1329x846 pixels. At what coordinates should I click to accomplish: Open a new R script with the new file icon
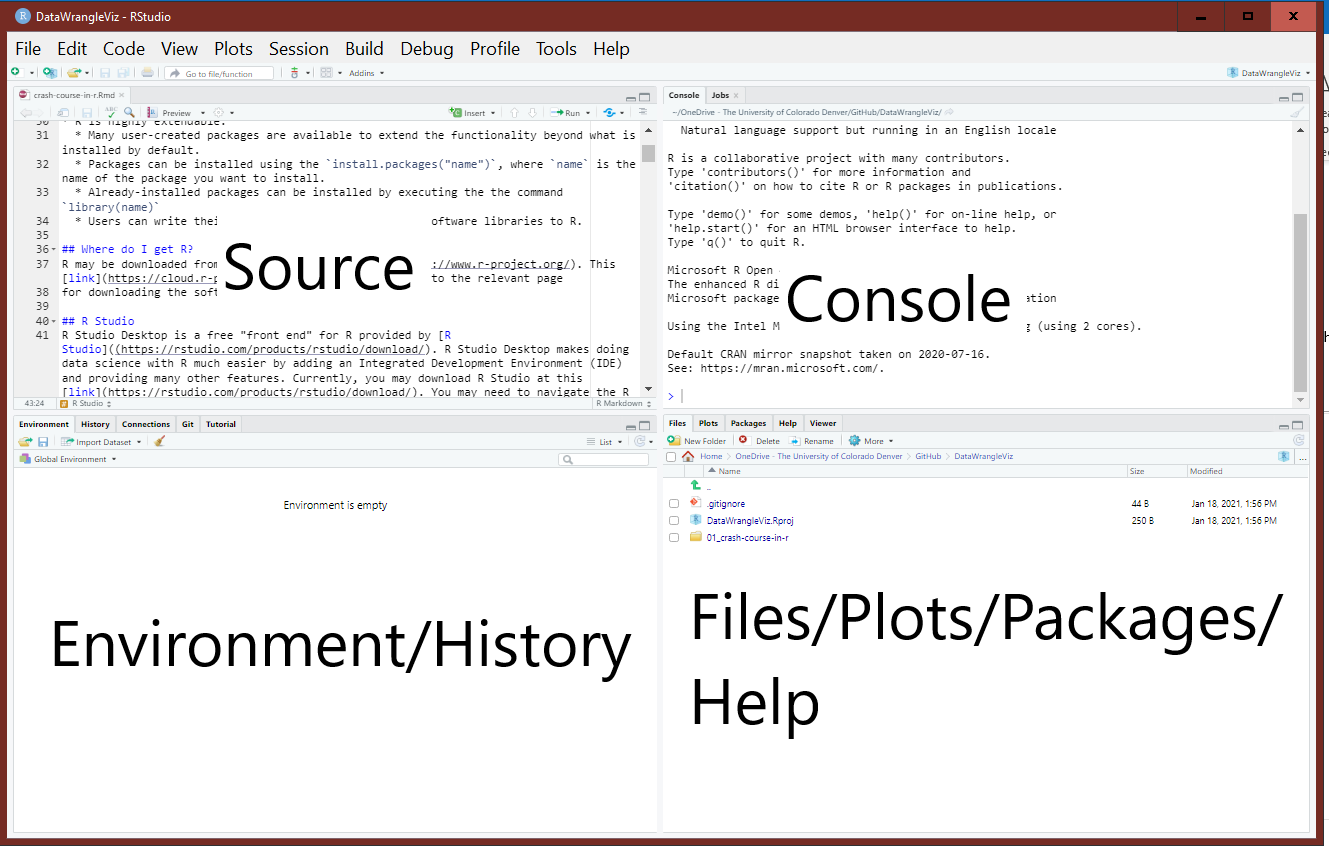(x=15, y=72)
